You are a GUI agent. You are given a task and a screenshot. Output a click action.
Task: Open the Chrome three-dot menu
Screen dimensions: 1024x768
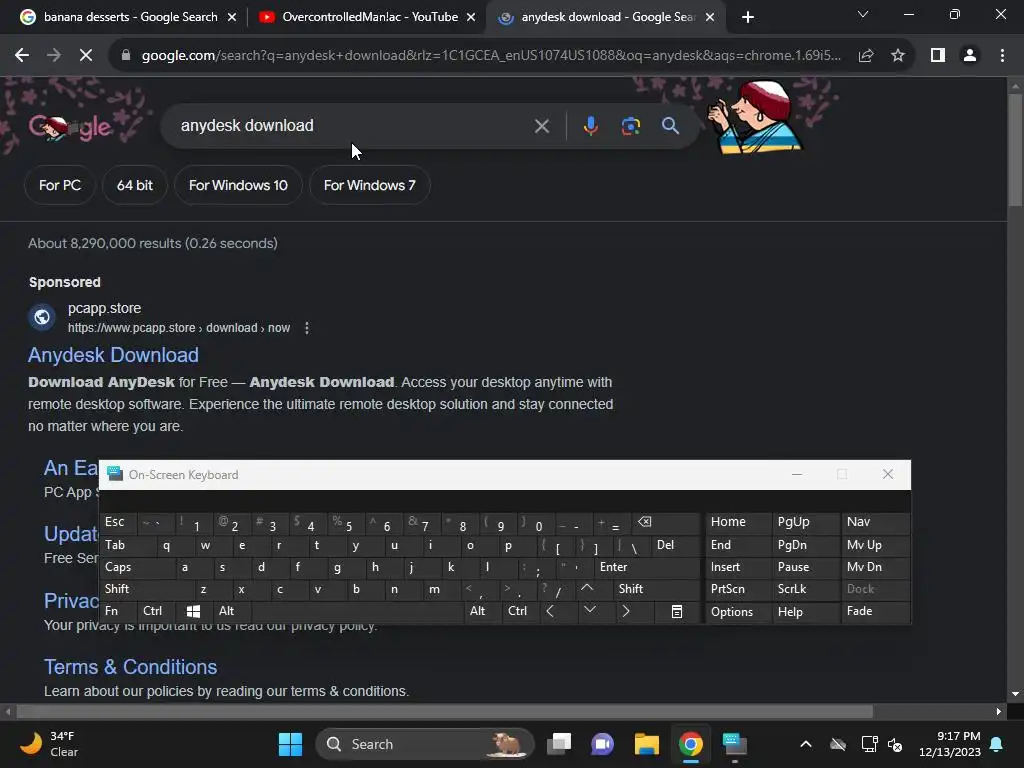click(x=1002, y=56)
